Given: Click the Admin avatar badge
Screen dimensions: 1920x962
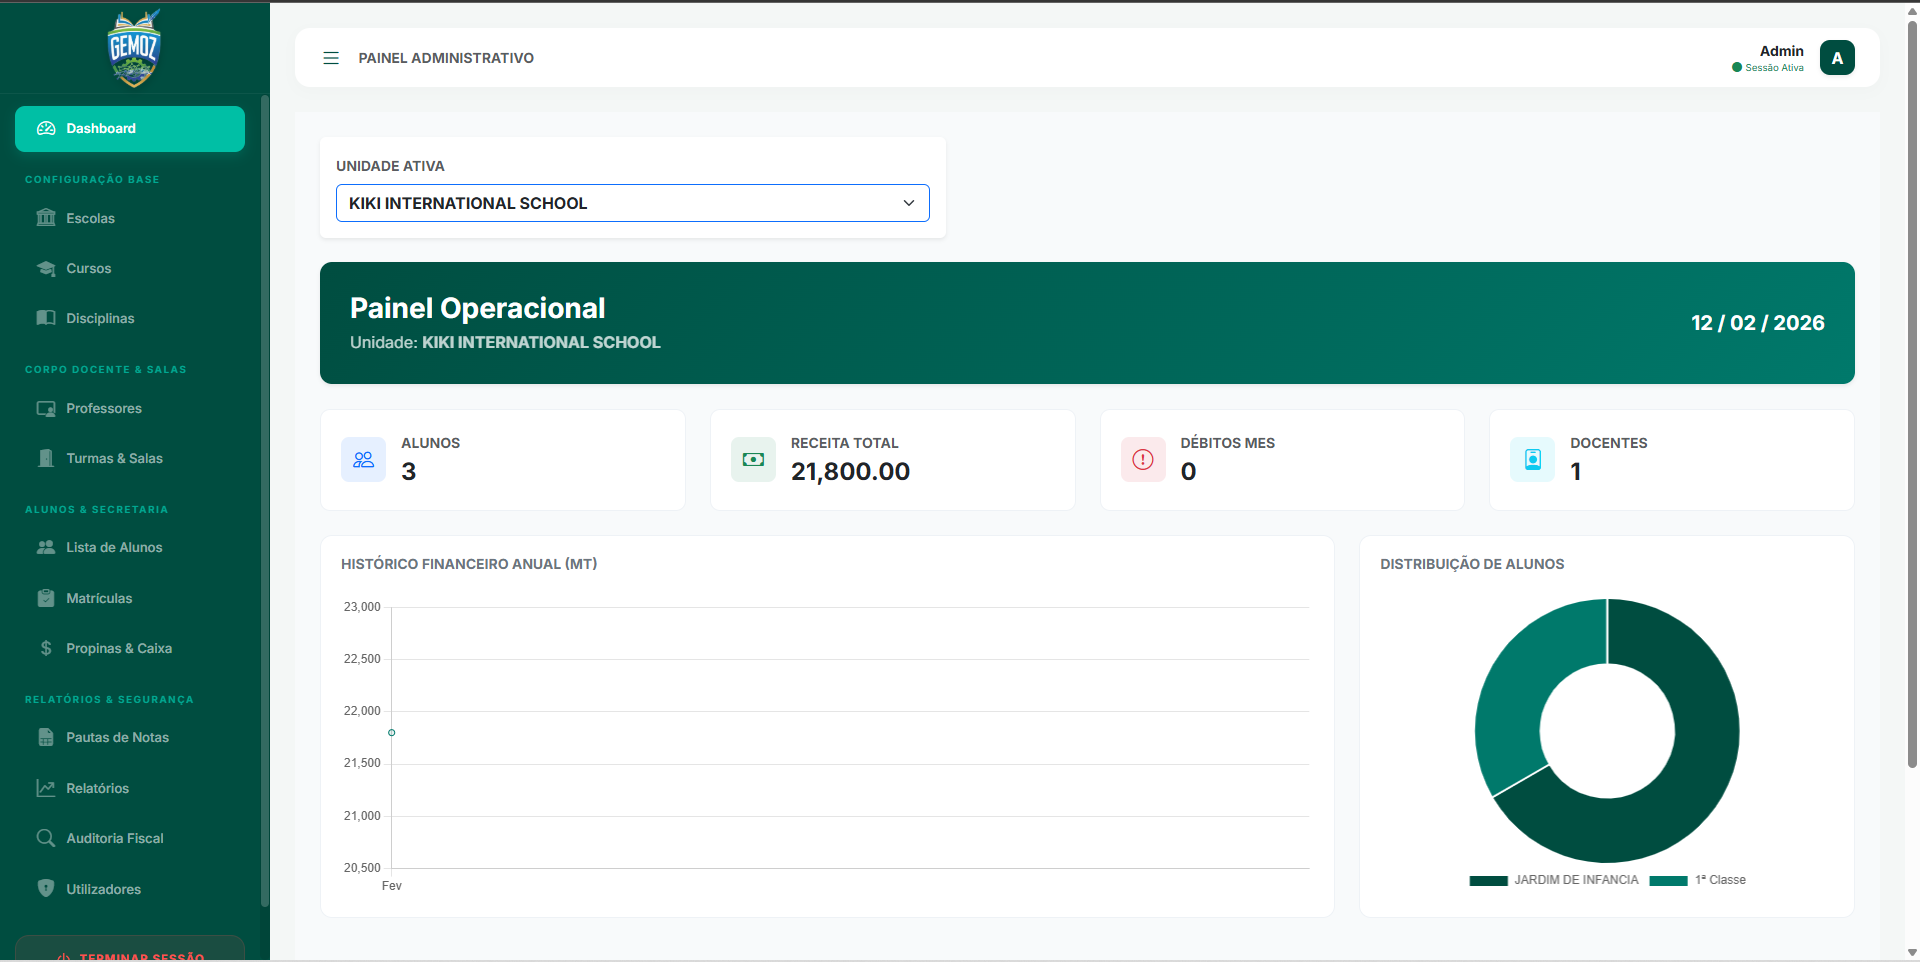Looking at the screenshot, I should coord(1836,58).
